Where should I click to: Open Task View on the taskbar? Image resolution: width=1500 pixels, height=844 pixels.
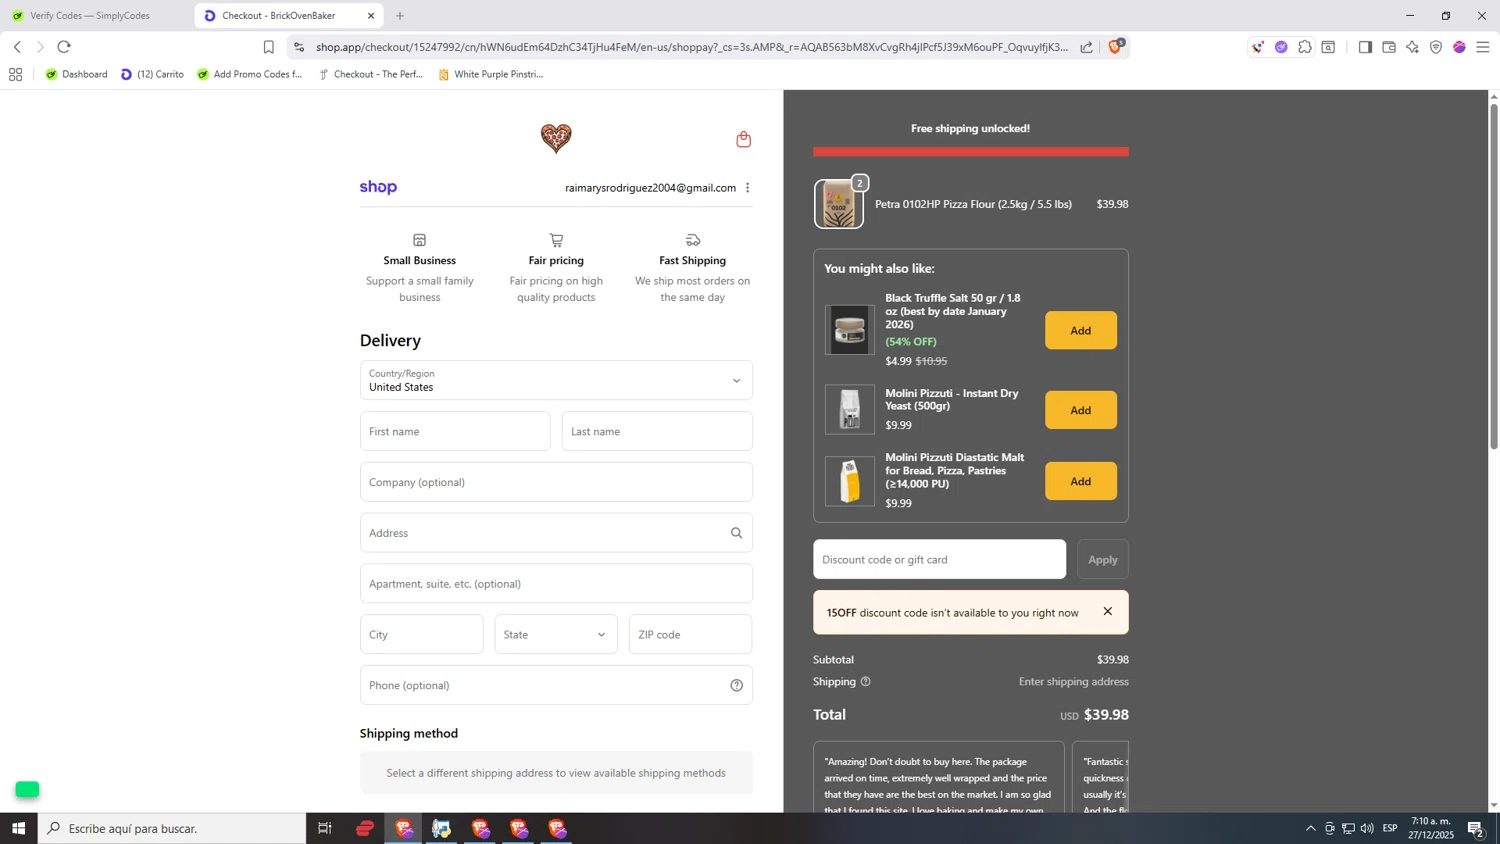pos(324,828)
